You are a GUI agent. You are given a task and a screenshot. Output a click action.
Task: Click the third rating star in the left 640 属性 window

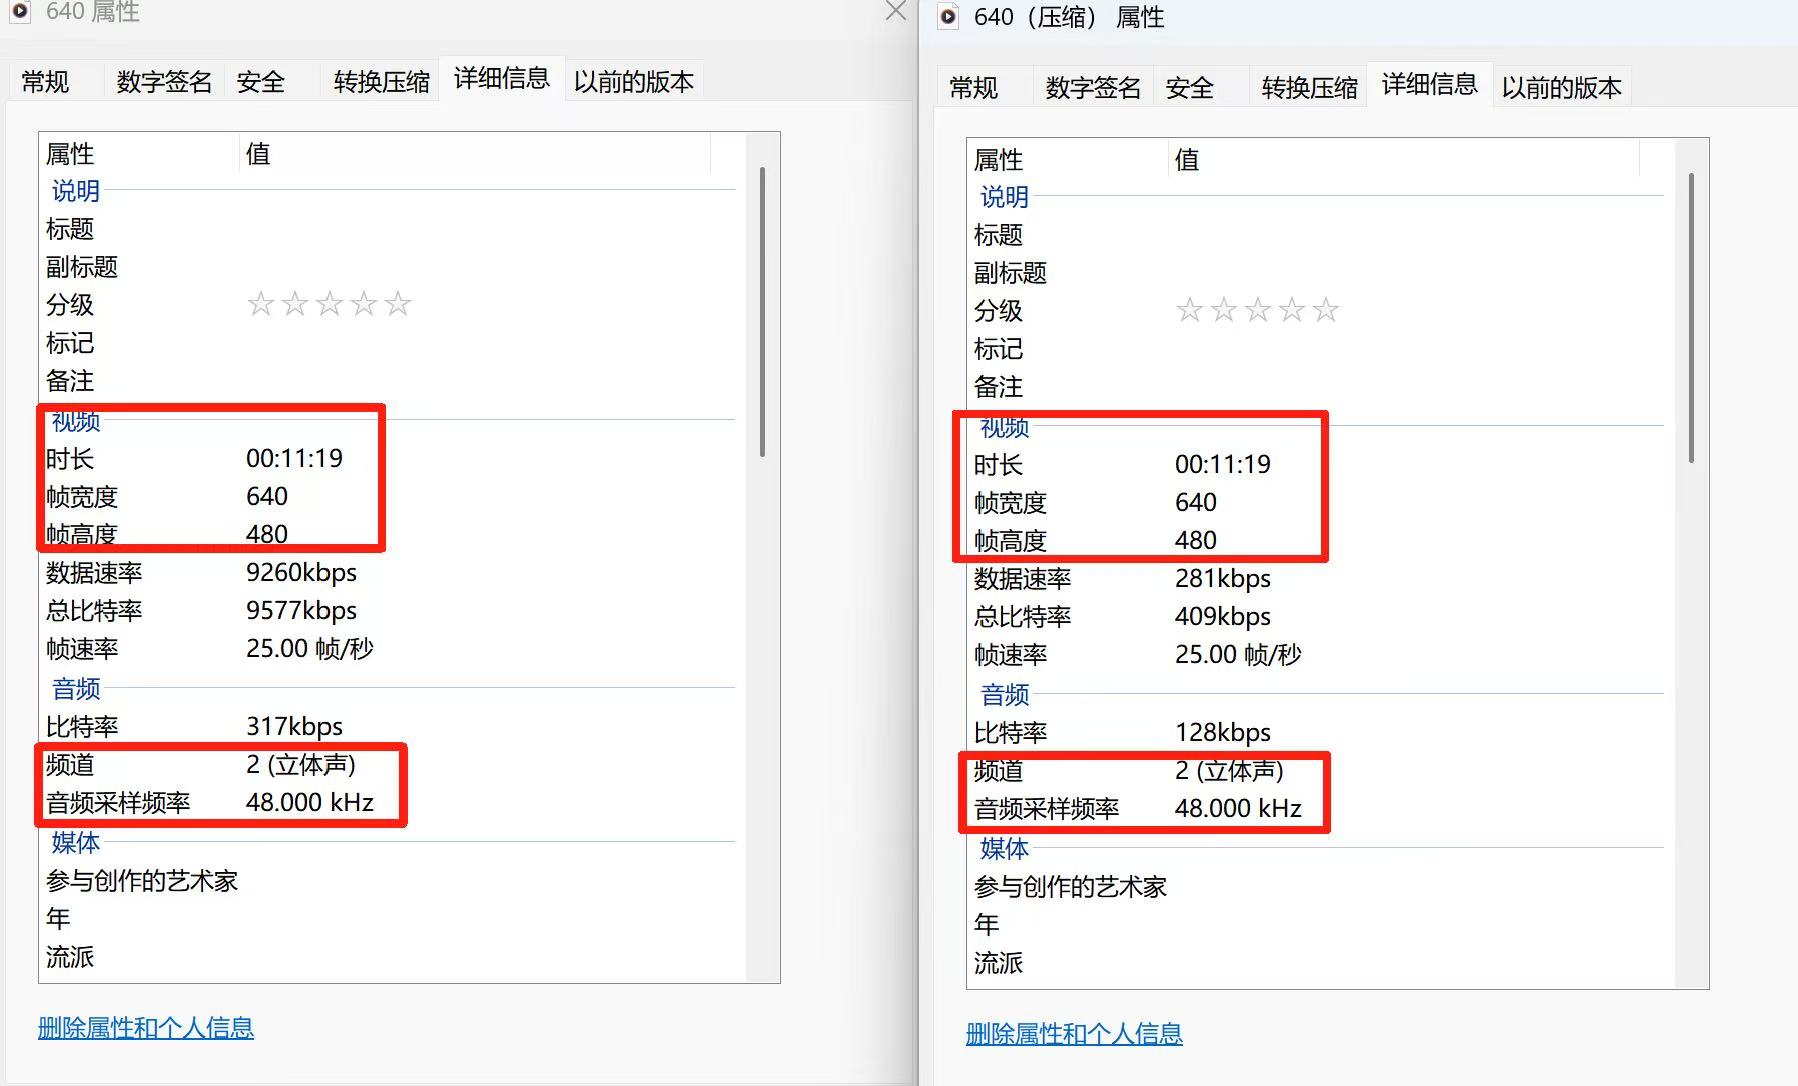pyautogui.click(x=329, y=304)
